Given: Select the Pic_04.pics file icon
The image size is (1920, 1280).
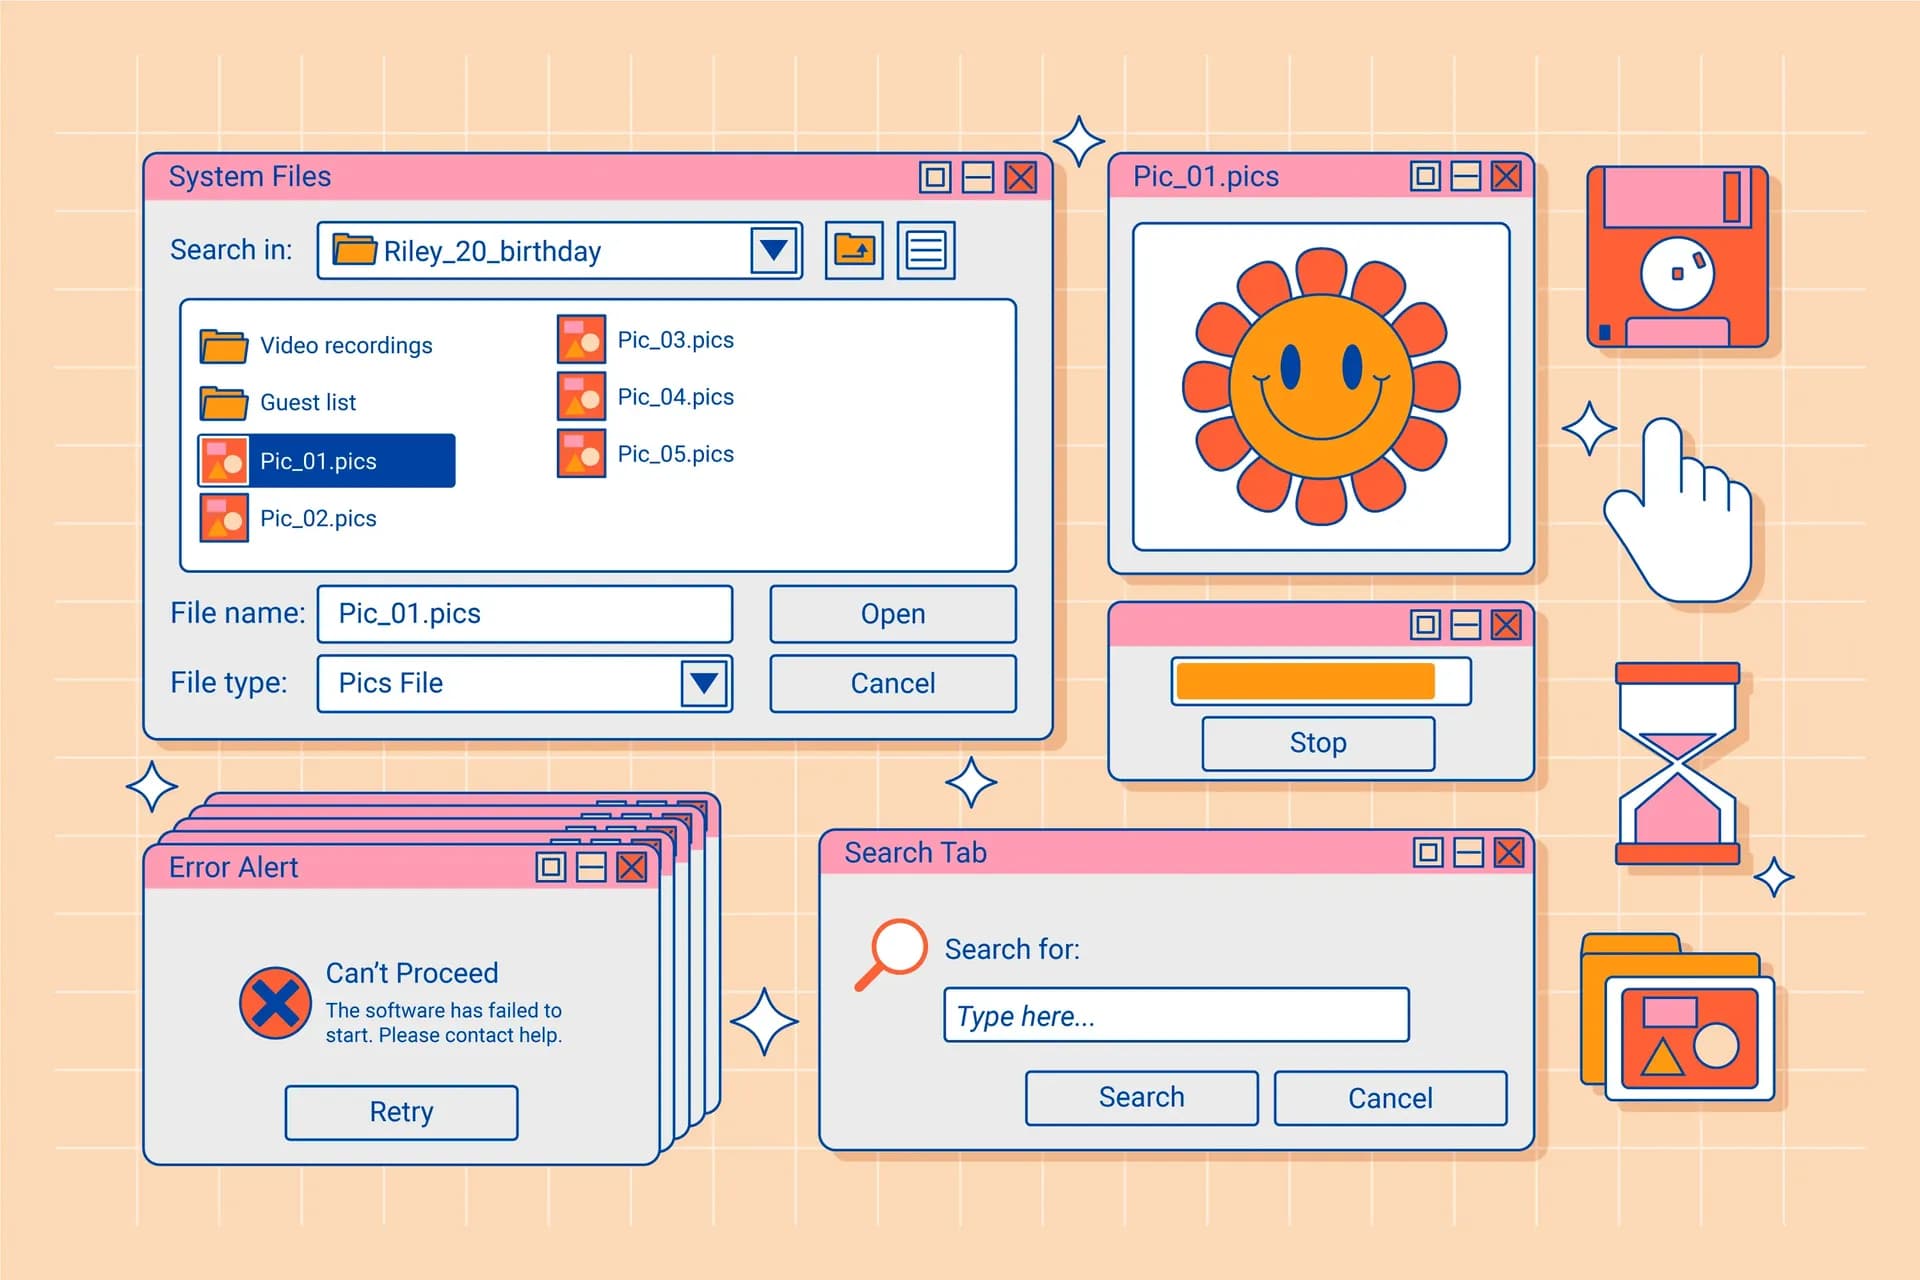Looking at the screenshot, I should point(581,396).
